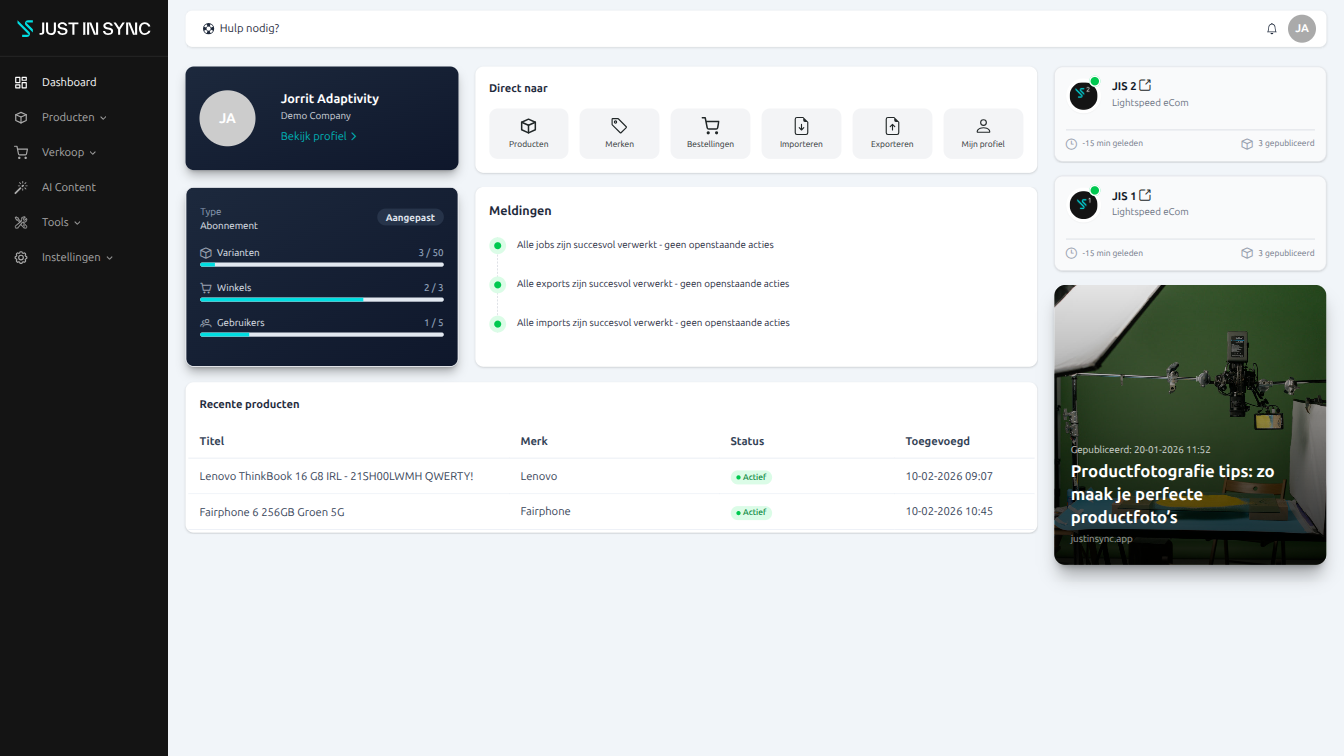Click the Exporteren icon
Viewport: 1344px width, 756px height.
(892, 126)
